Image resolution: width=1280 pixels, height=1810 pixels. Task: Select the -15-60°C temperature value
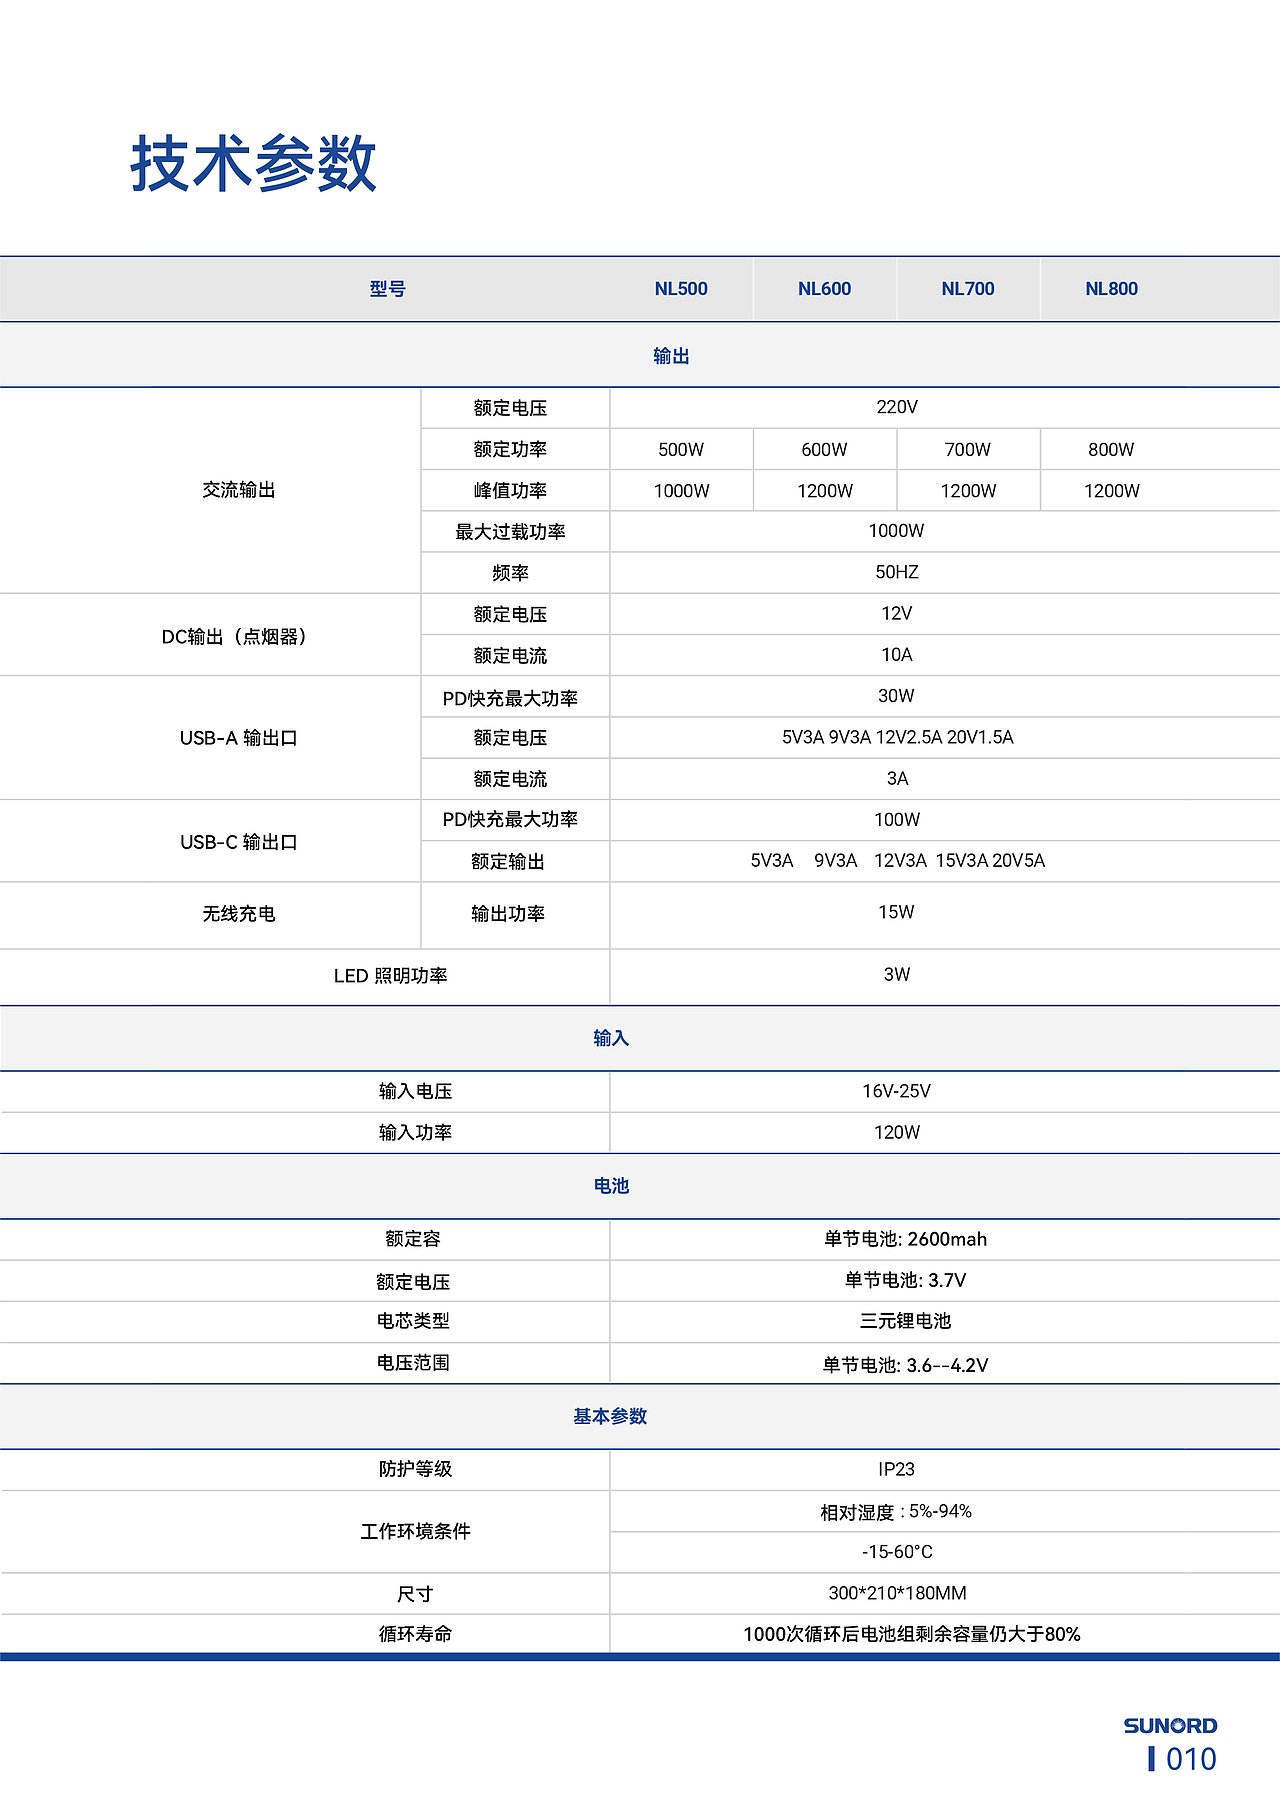tap(897, 1552)
